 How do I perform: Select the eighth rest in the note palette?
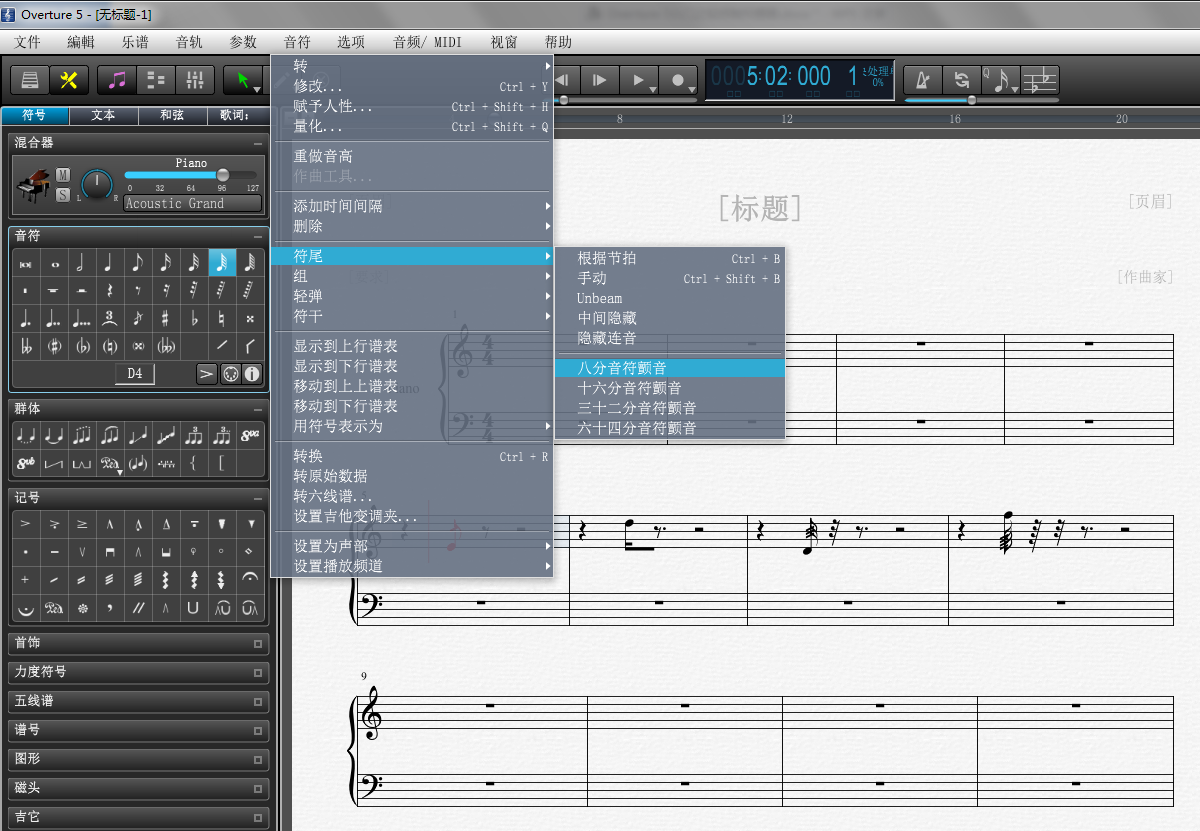137,290
